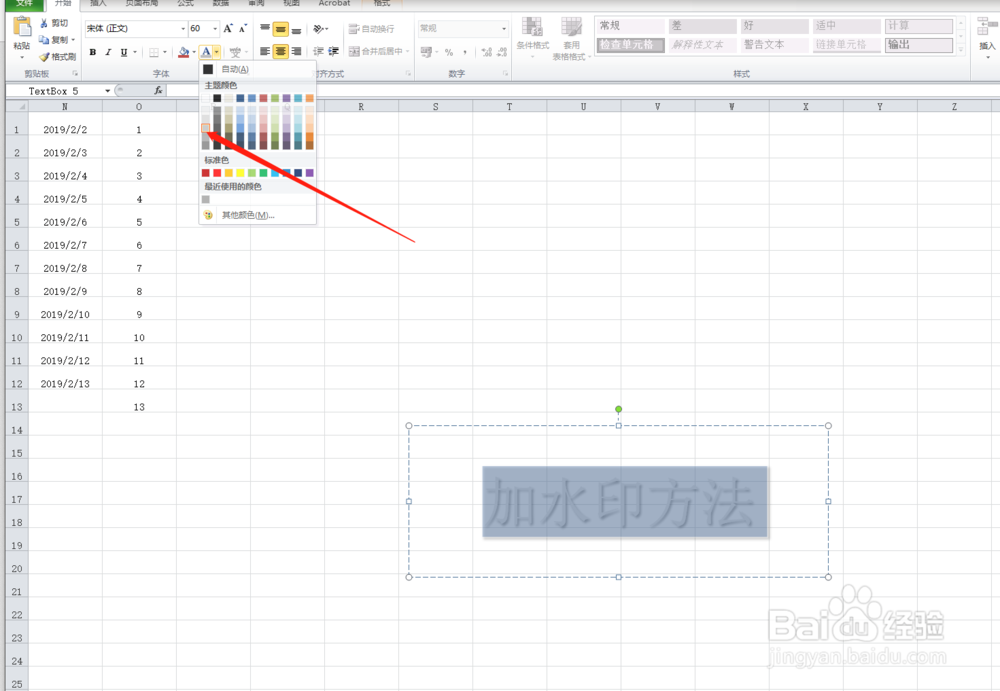
Task: Switch to the 页面布局 (Page Layout) tab
Action: pos(142,3)
